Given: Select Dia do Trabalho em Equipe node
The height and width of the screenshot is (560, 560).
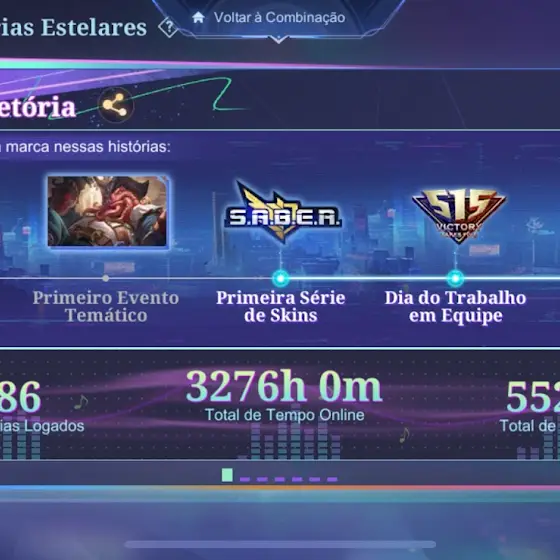Looking at the screenshot, I should [x=455, y=279].
